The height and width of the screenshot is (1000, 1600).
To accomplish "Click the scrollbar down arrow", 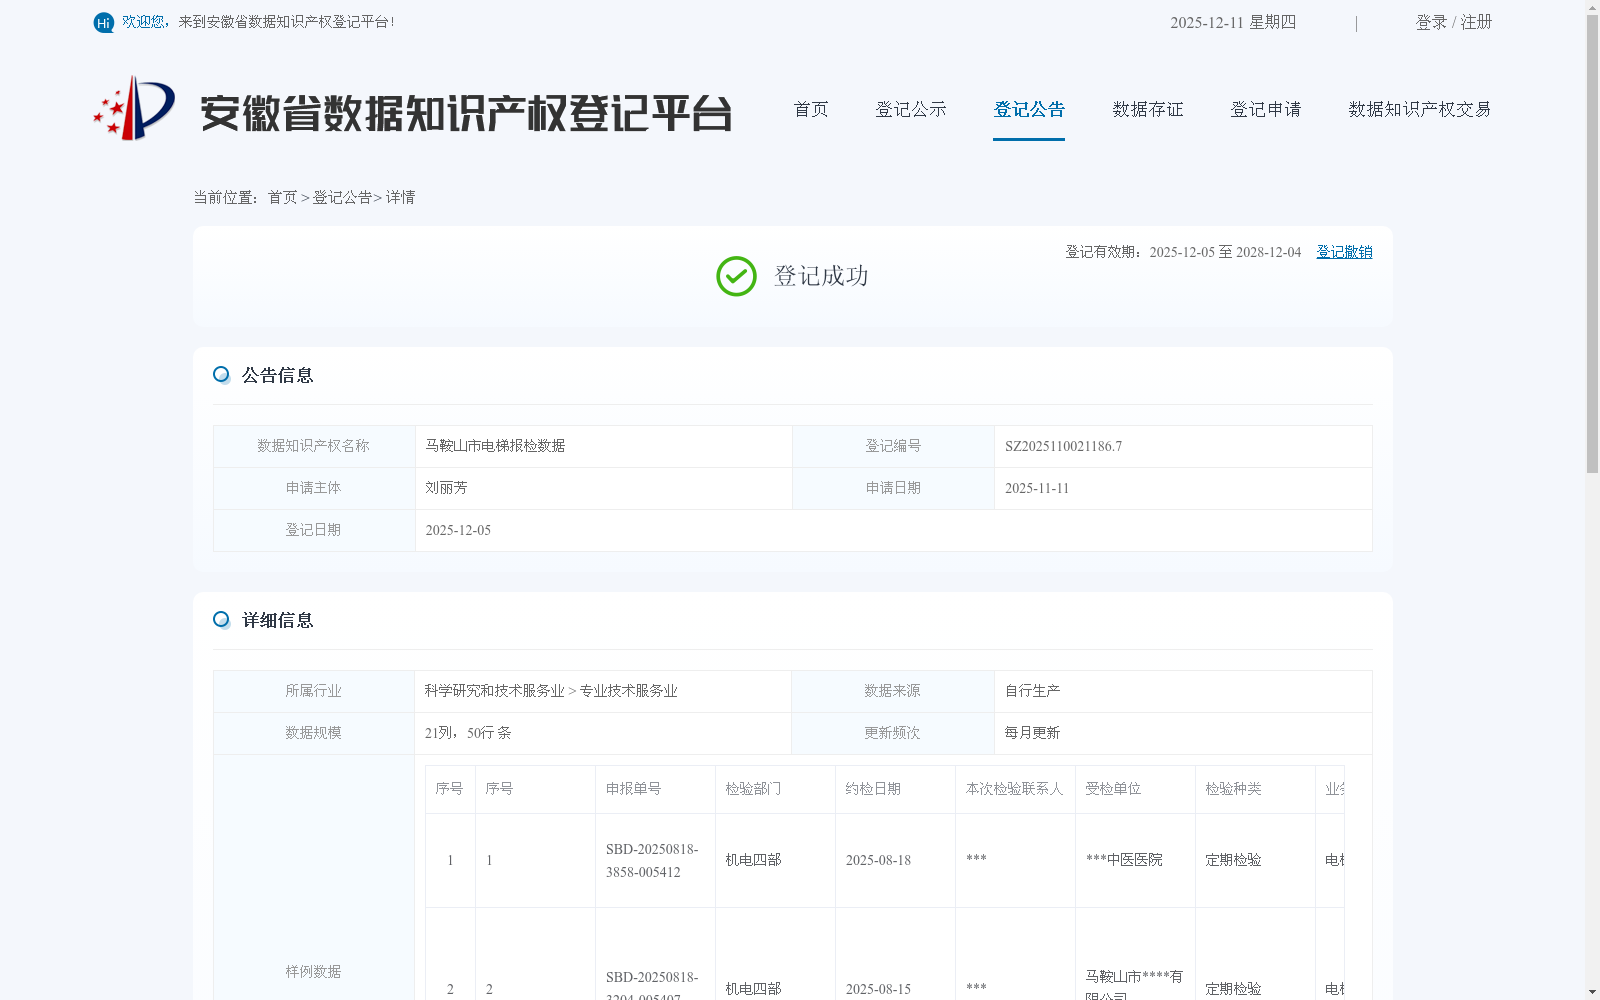I will pos(1592,992).
